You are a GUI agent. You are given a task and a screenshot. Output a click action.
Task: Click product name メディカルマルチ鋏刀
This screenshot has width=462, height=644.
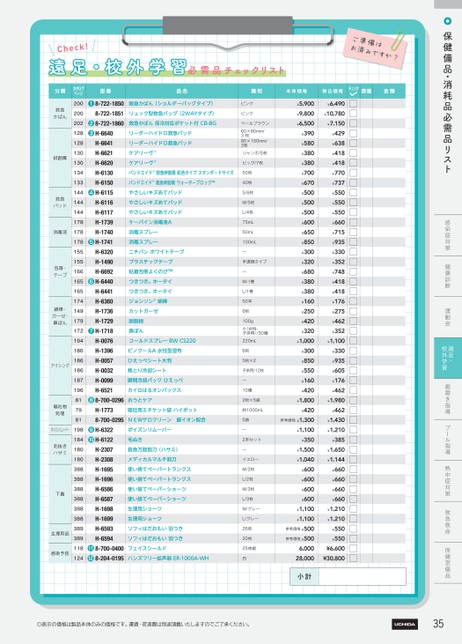152,459
